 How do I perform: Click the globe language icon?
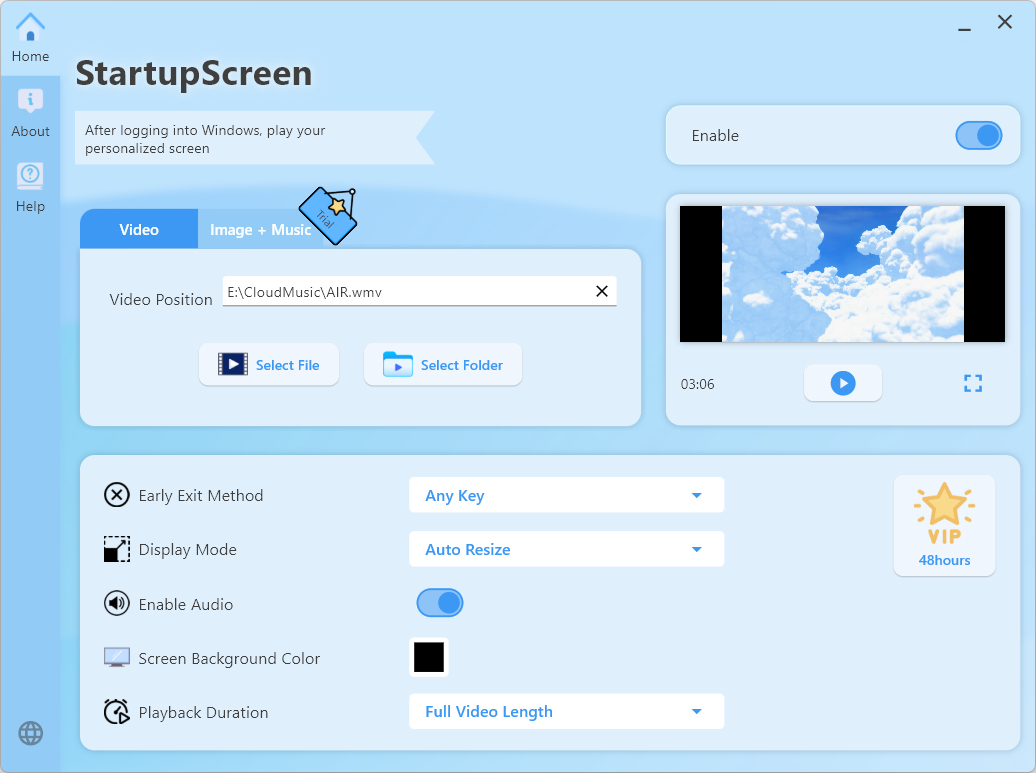click(31, 733)
